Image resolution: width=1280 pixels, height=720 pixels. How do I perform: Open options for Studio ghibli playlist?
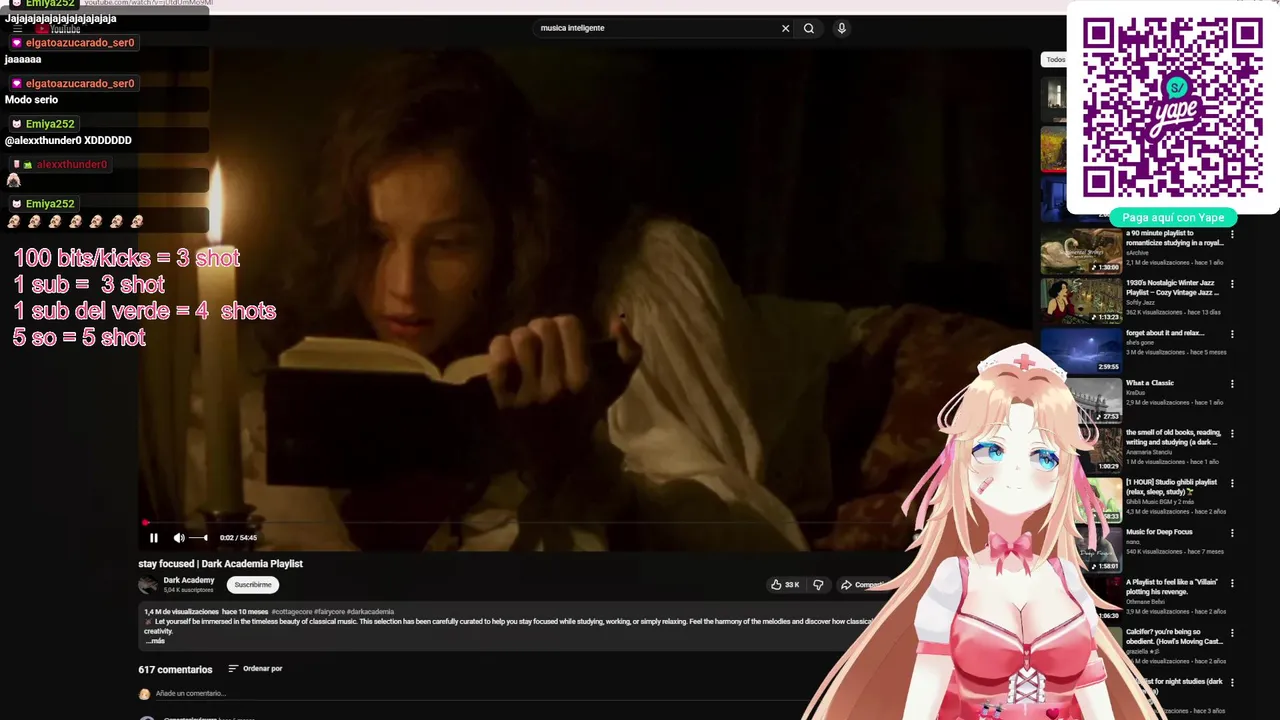pyautogui.click(x=1232, y=483)
